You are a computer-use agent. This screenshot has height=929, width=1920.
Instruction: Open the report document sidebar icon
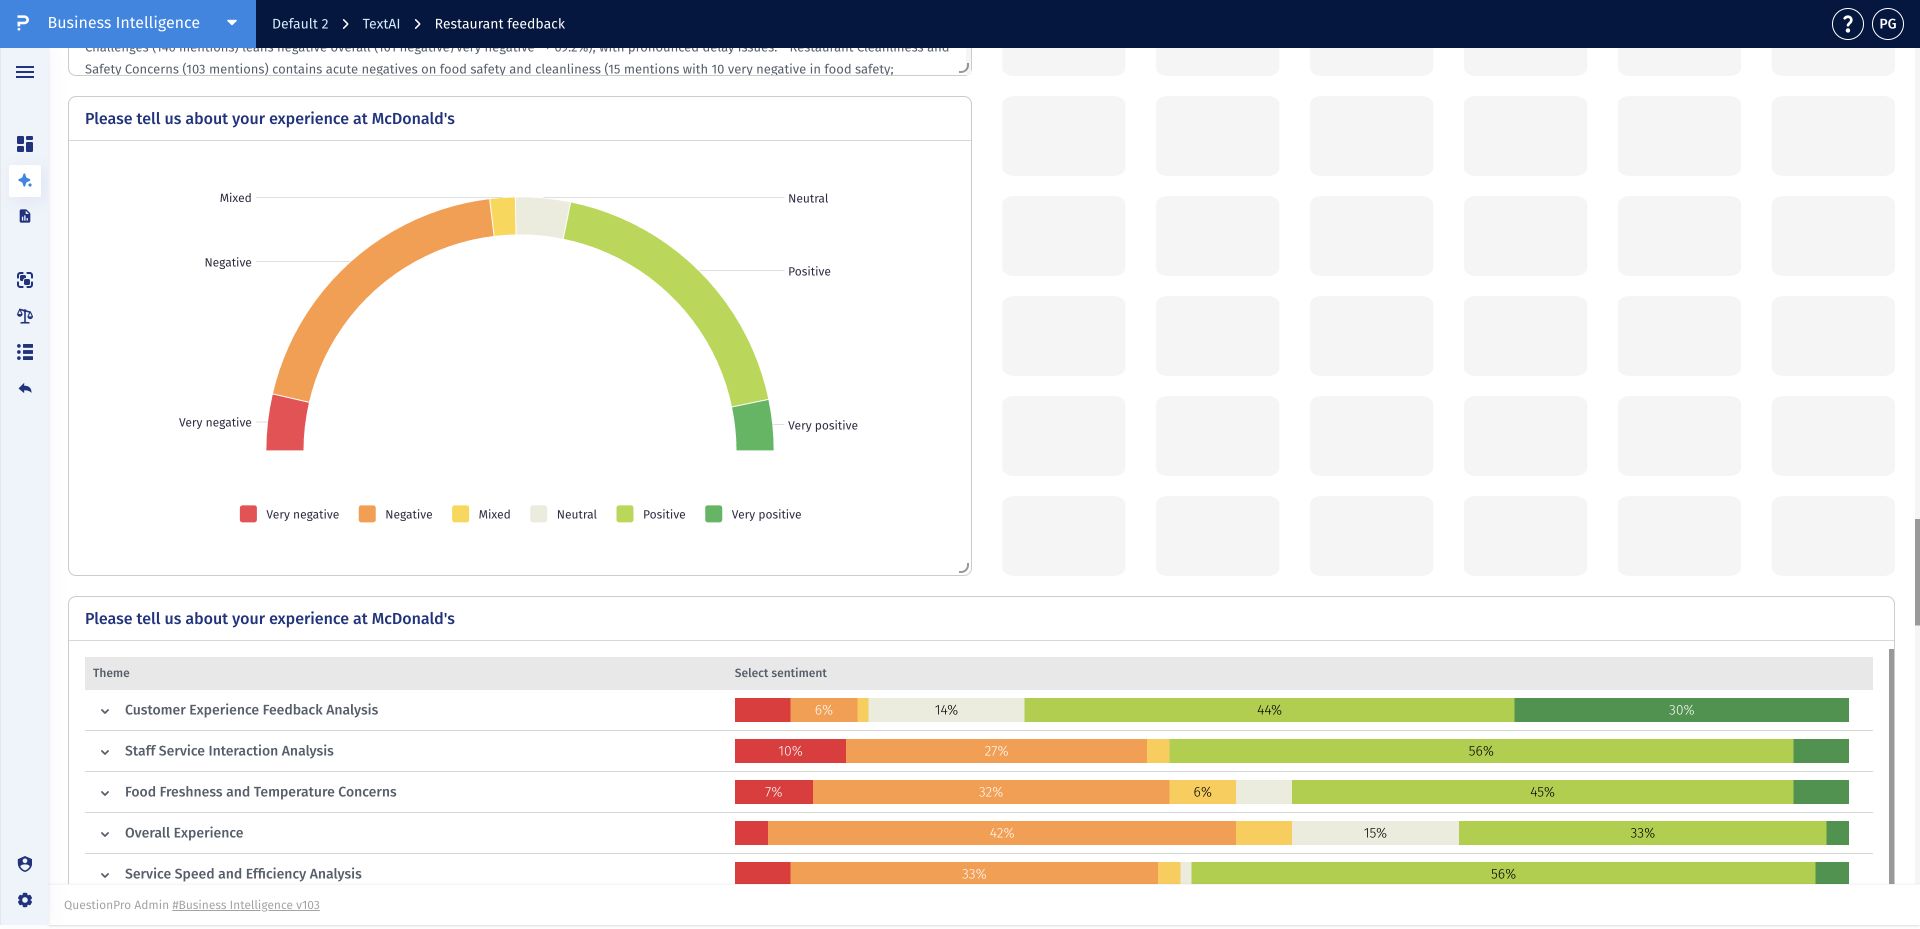pyautogui.click(x=25, y=216)
